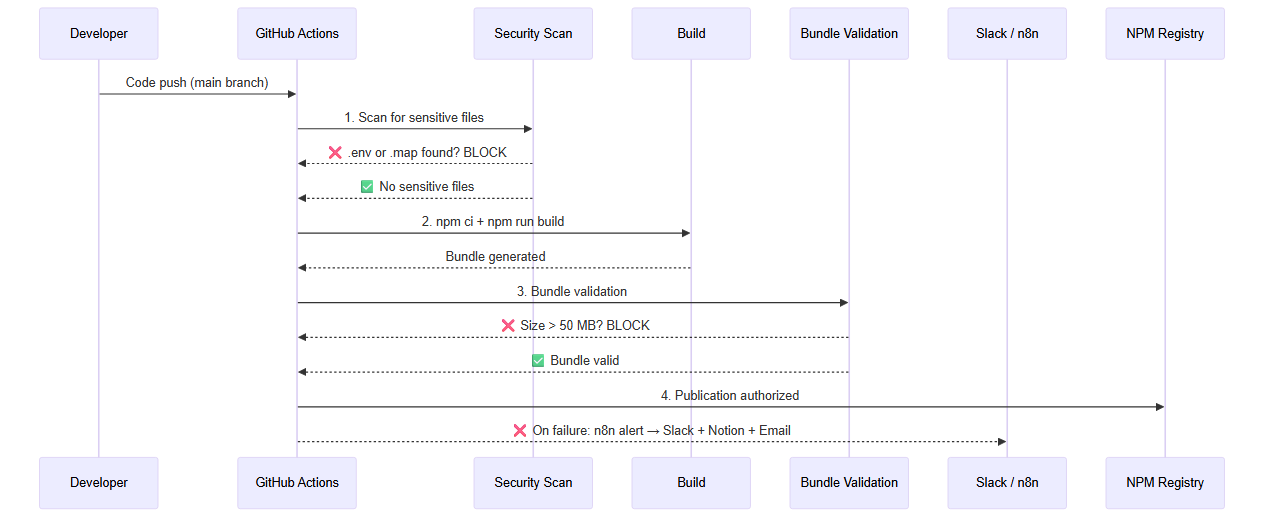This screenshot has width=1264, height=518.
Task: Select the '2. npm ci + npm run build' text
Action: pyautogui.click(x=493, y=222)
